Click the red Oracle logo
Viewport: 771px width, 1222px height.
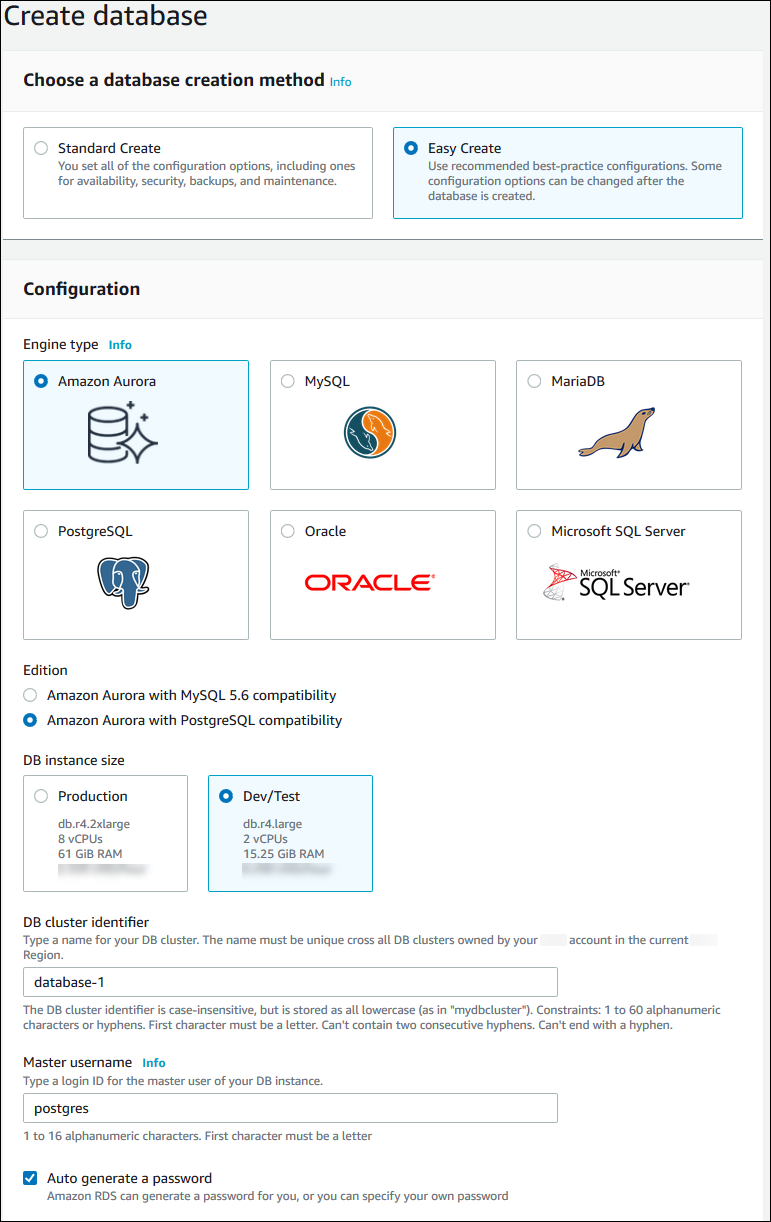click(x=369, y=582)
